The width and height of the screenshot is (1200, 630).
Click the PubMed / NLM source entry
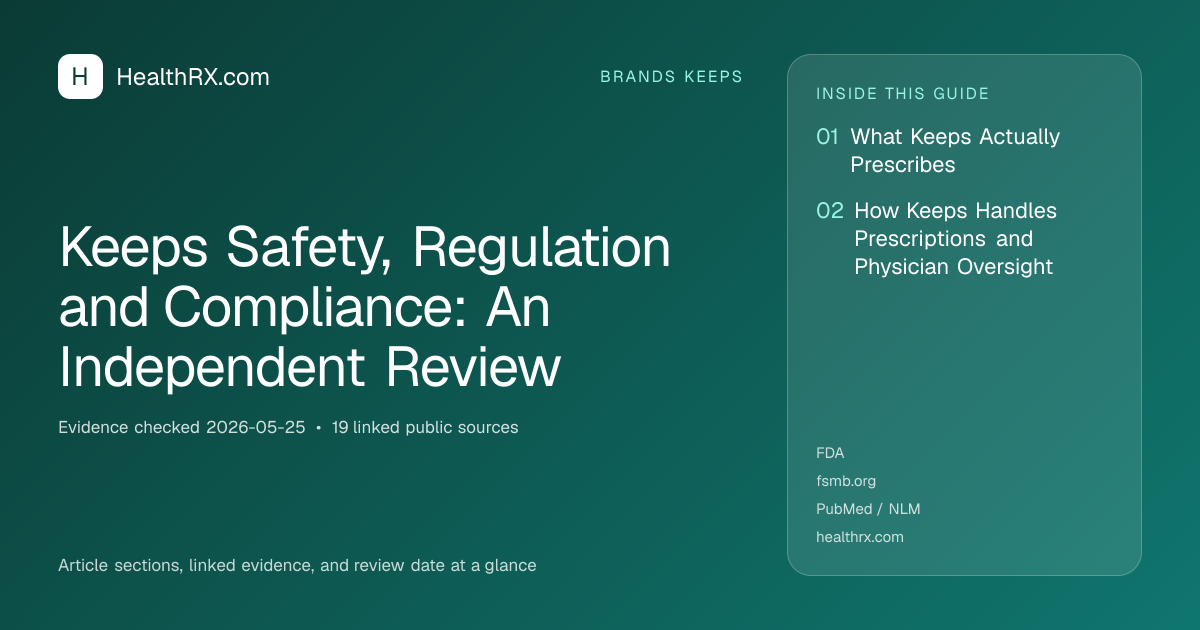pos(868,509)
